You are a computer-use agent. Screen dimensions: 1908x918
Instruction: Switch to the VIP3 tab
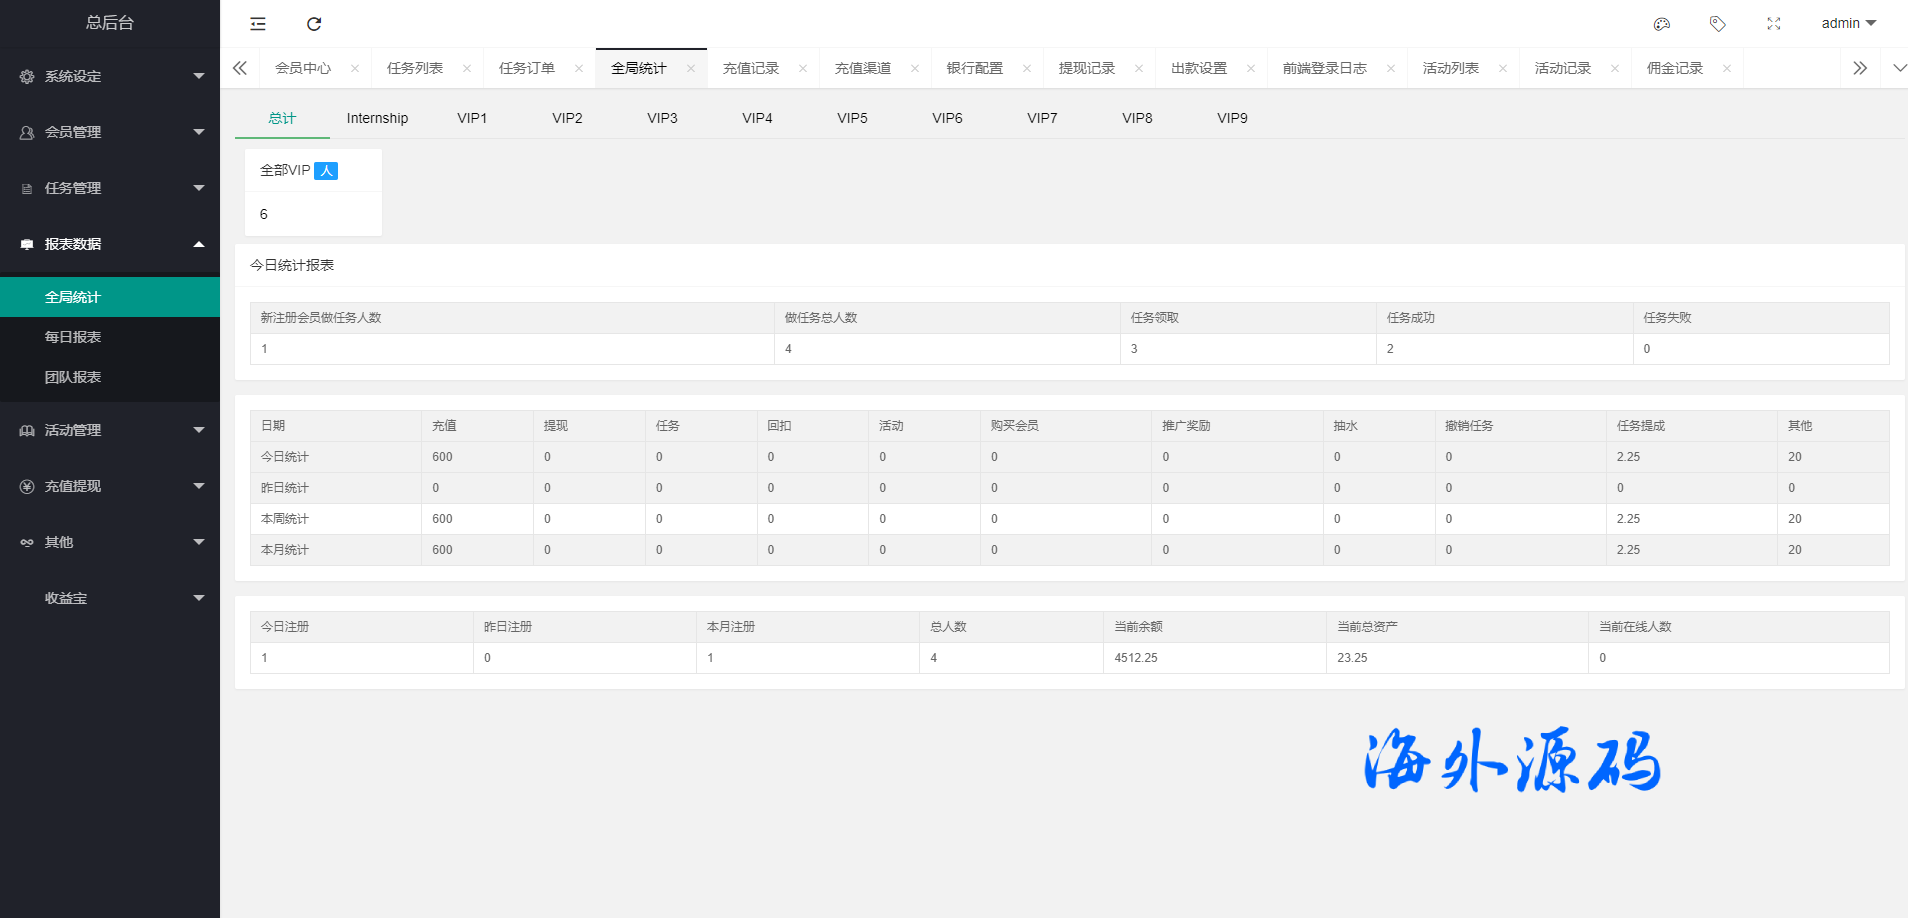[x=662, y=118]
